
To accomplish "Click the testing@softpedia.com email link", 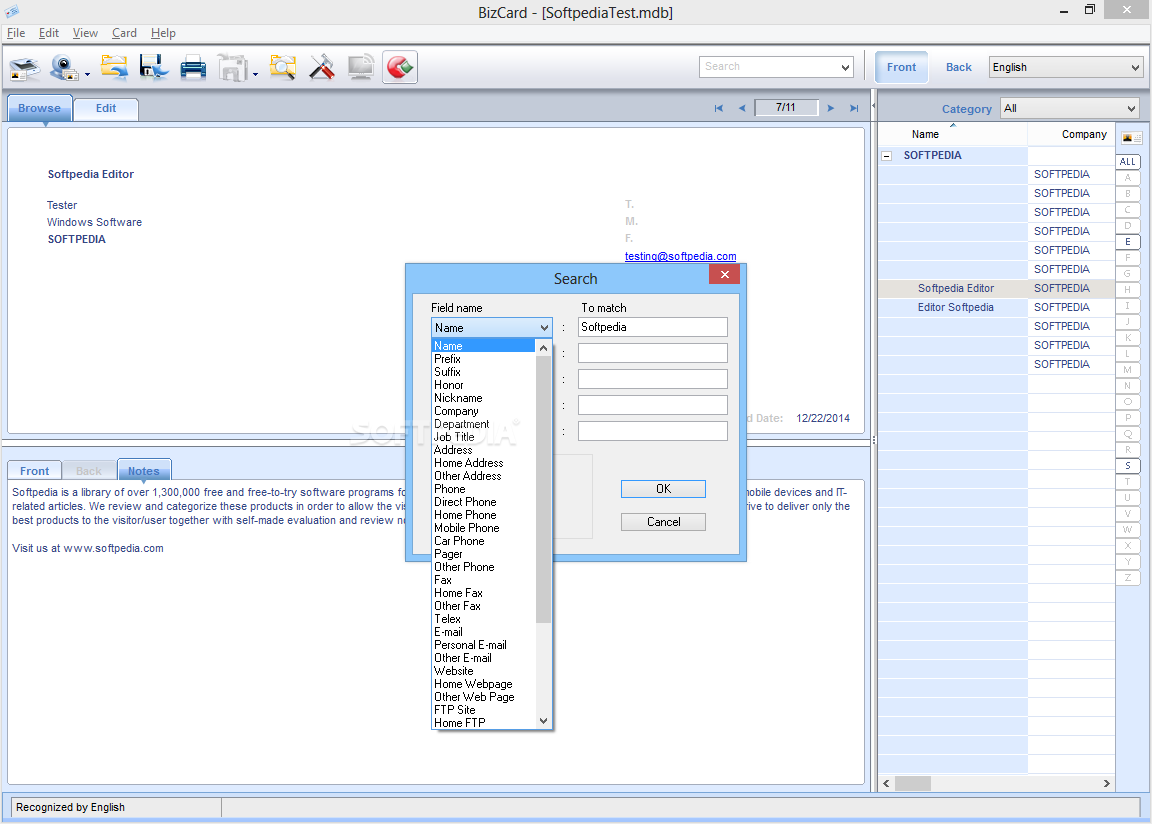I will click(x=680, y=256).
